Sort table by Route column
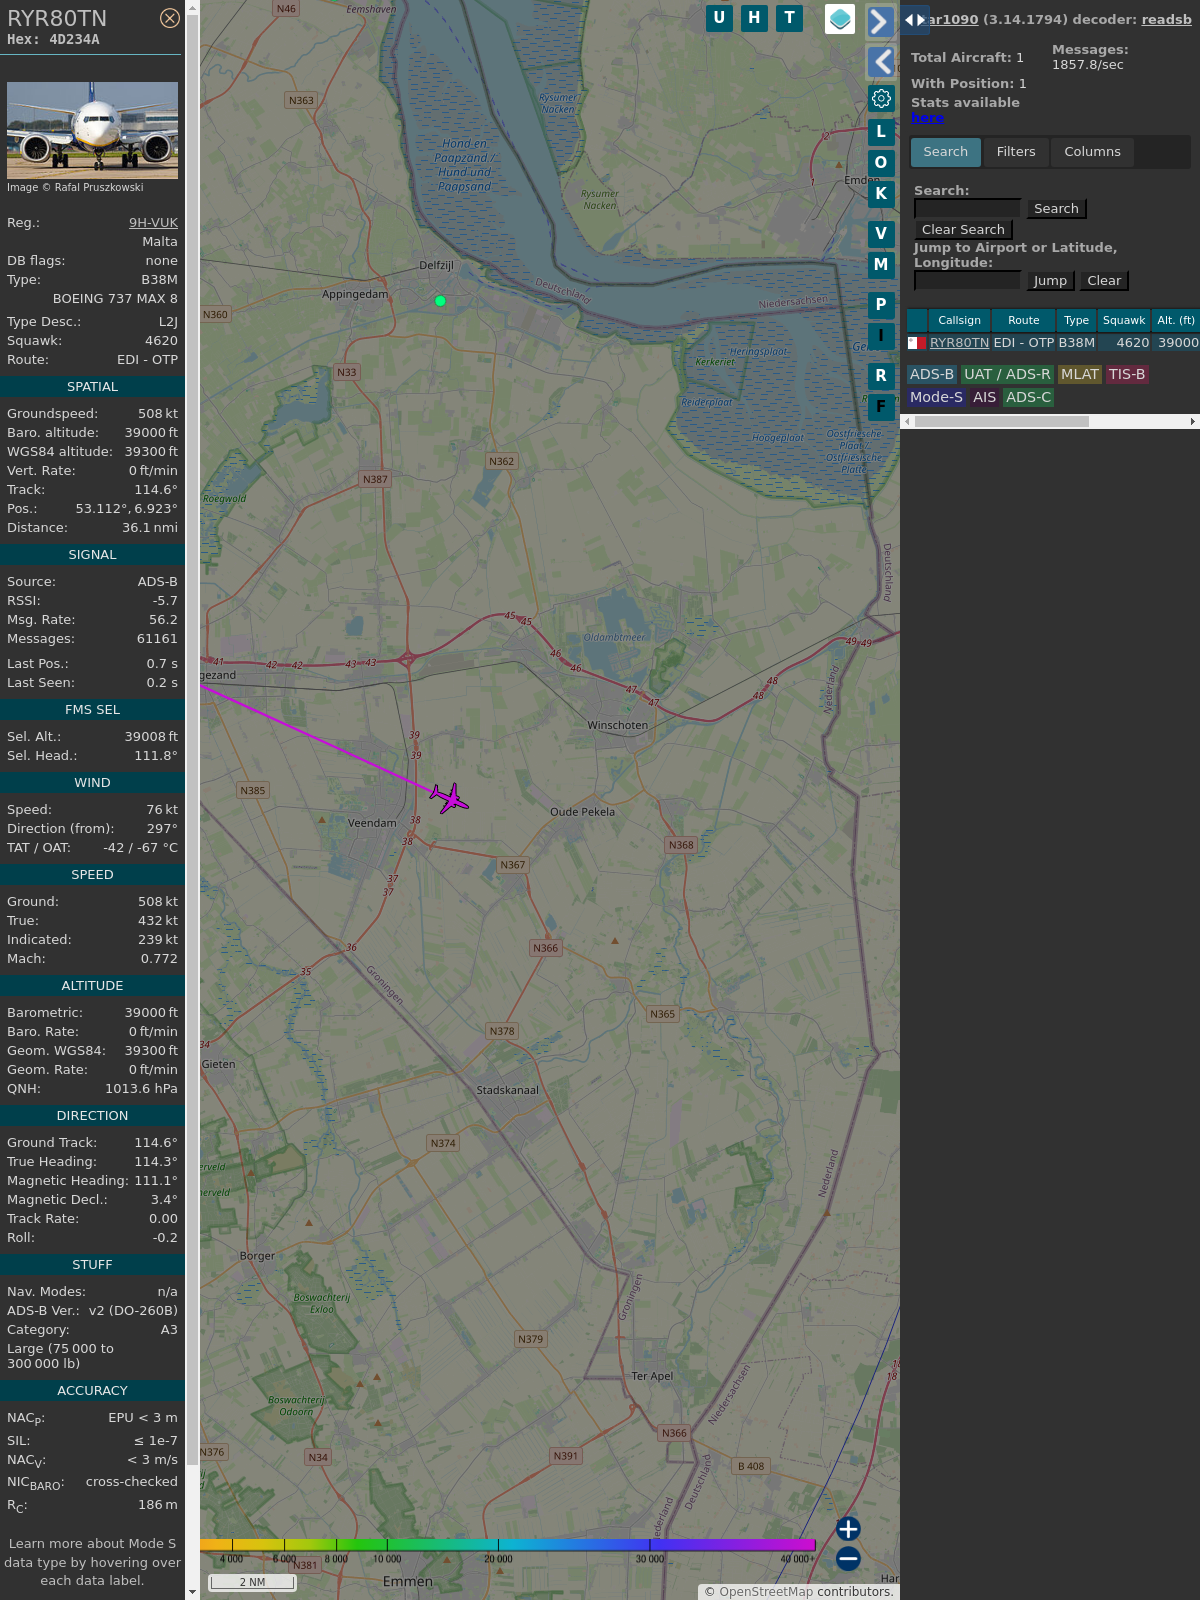 [x=1023, y=320]
